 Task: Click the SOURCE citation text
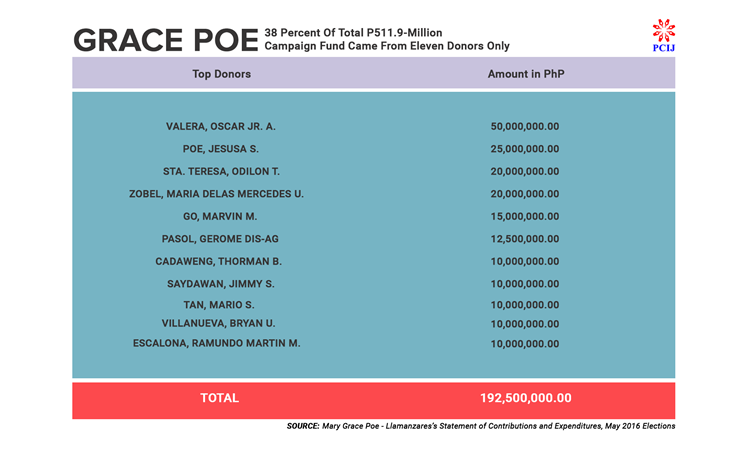pos(480,426)
